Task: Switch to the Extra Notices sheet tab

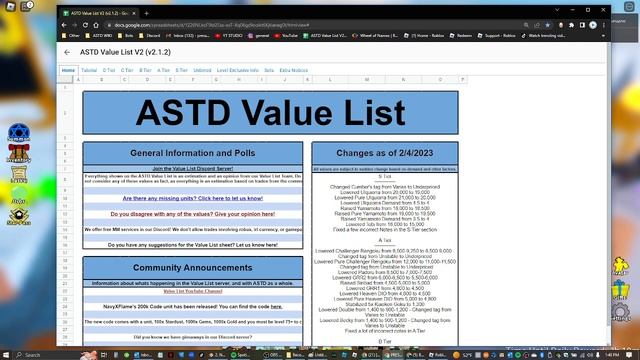Action: [293, 70]
